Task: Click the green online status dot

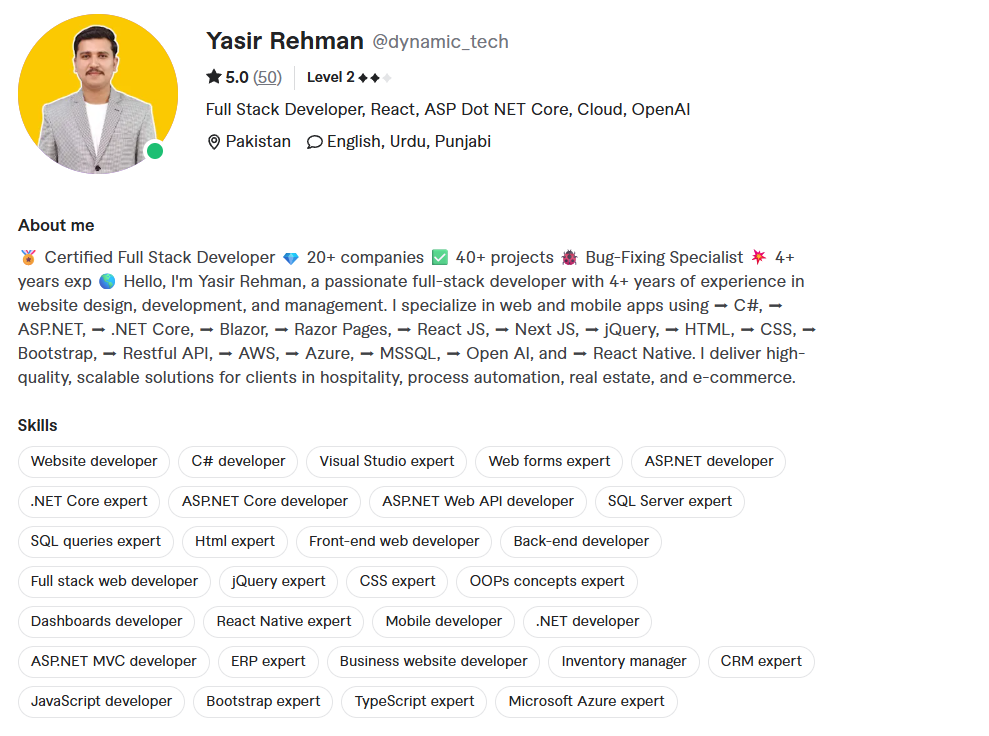Action: pos(156,149)
